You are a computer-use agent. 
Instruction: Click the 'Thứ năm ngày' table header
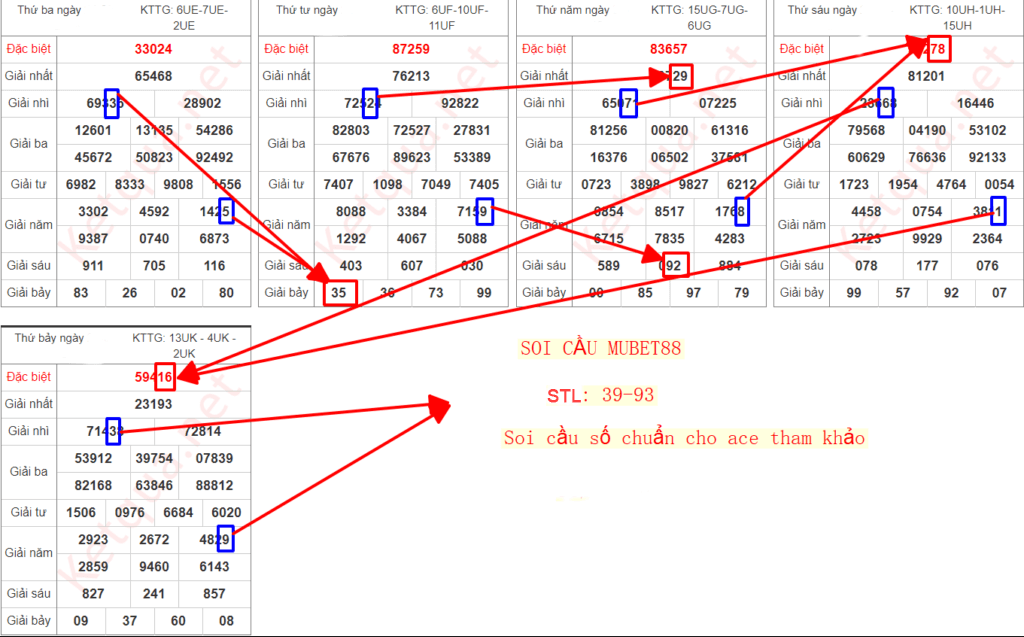(572, 10)
